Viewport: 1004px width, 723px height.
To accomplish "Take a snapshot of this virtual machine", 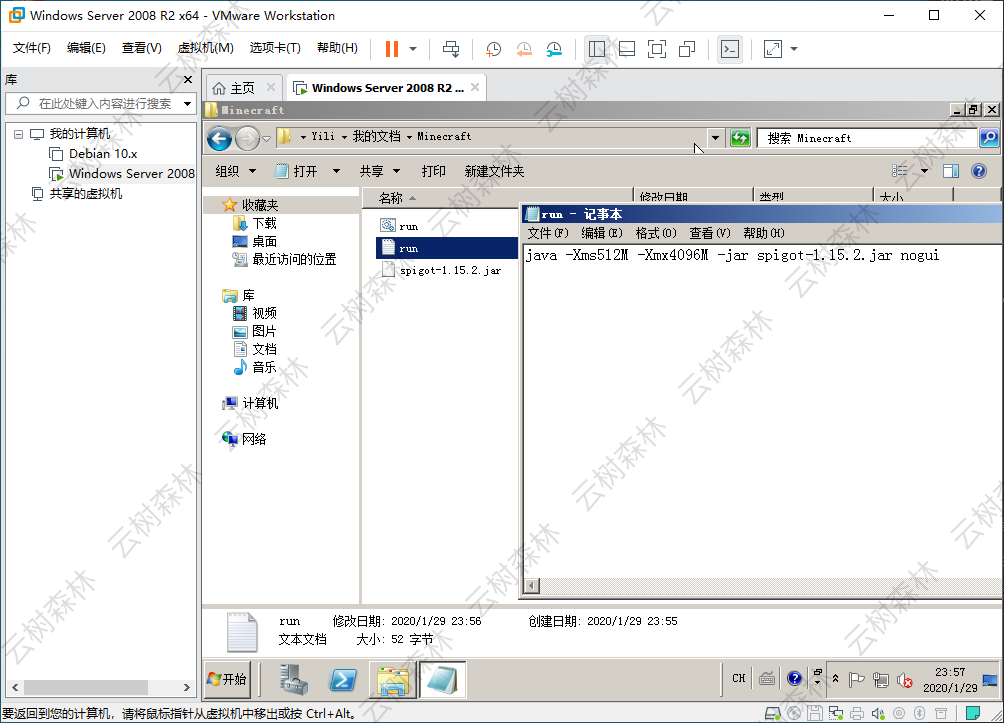I will coord(493,49).
